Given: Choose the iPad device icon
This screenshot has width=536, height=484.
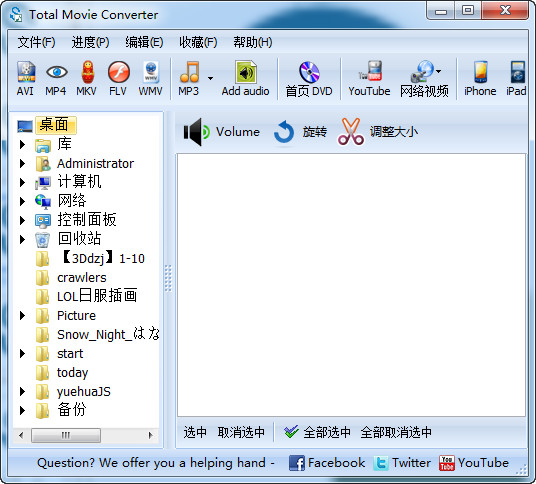Looking at the screenshot, I should (x=518, y=72).
